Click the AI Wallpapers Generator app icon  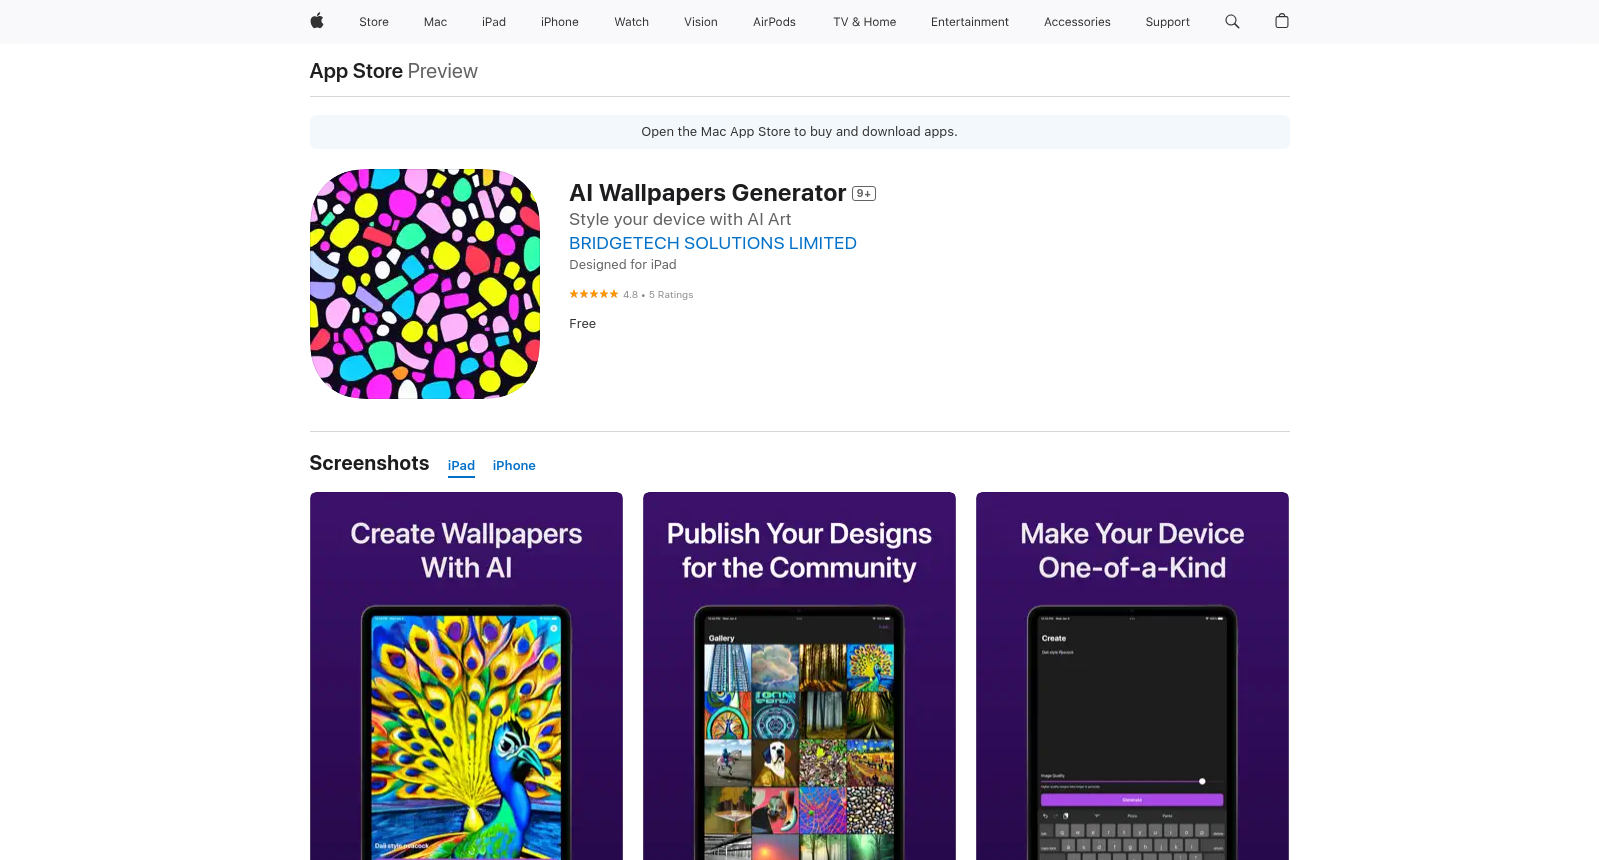coord(425,284)
